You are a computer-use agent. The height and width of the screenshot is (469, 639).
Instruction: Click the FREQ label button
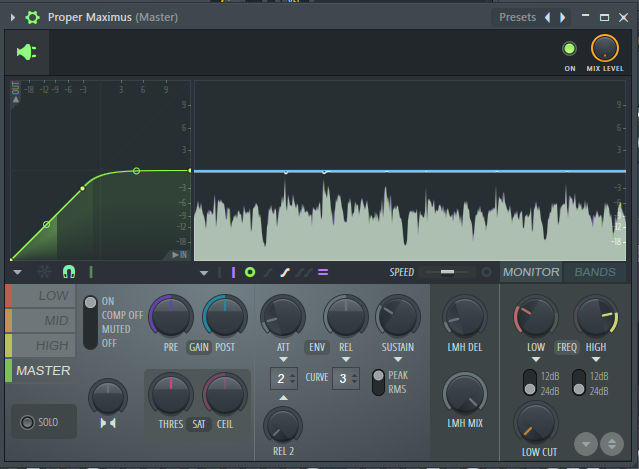click(x=567, y=347)
